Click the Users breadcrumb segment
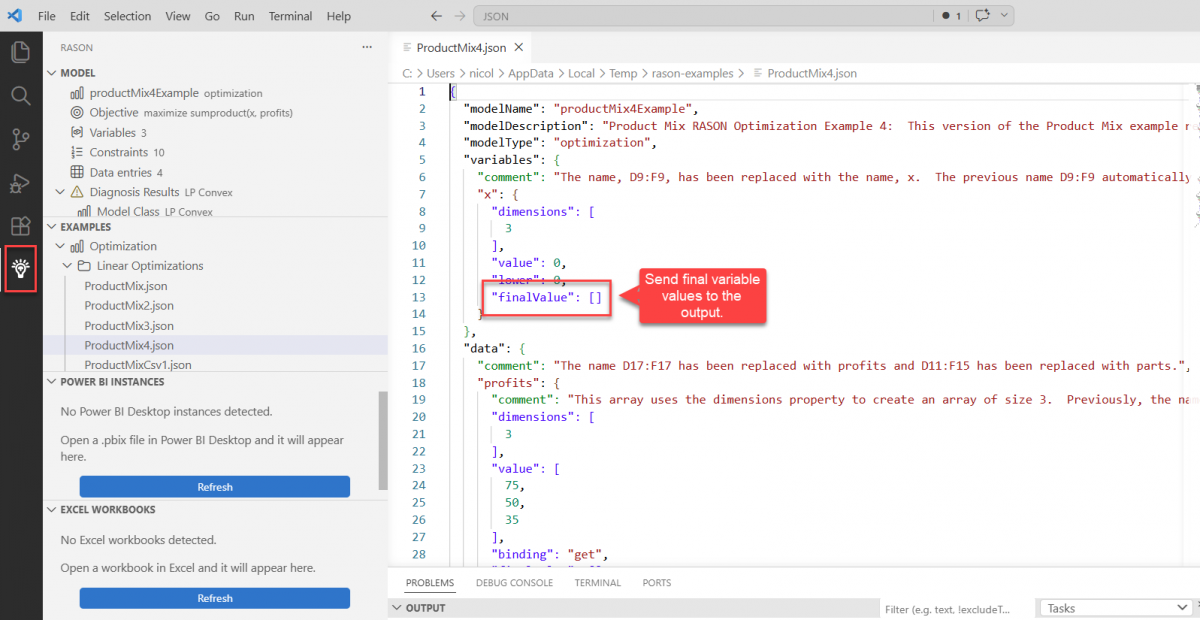 [441, 73]
